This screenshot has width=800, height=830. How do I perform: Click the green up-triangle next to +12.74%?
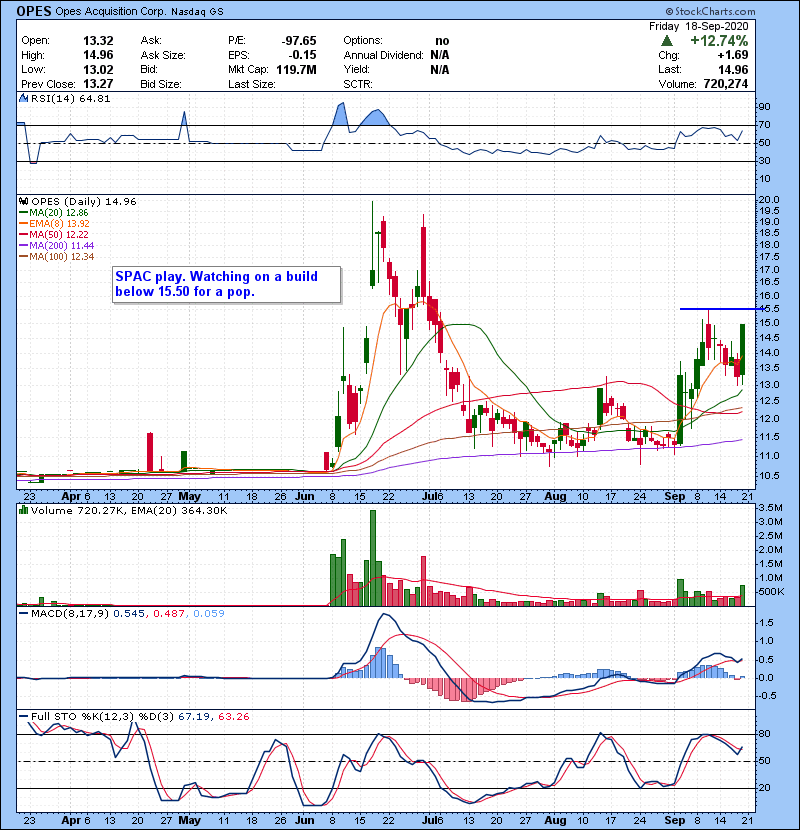667,41
